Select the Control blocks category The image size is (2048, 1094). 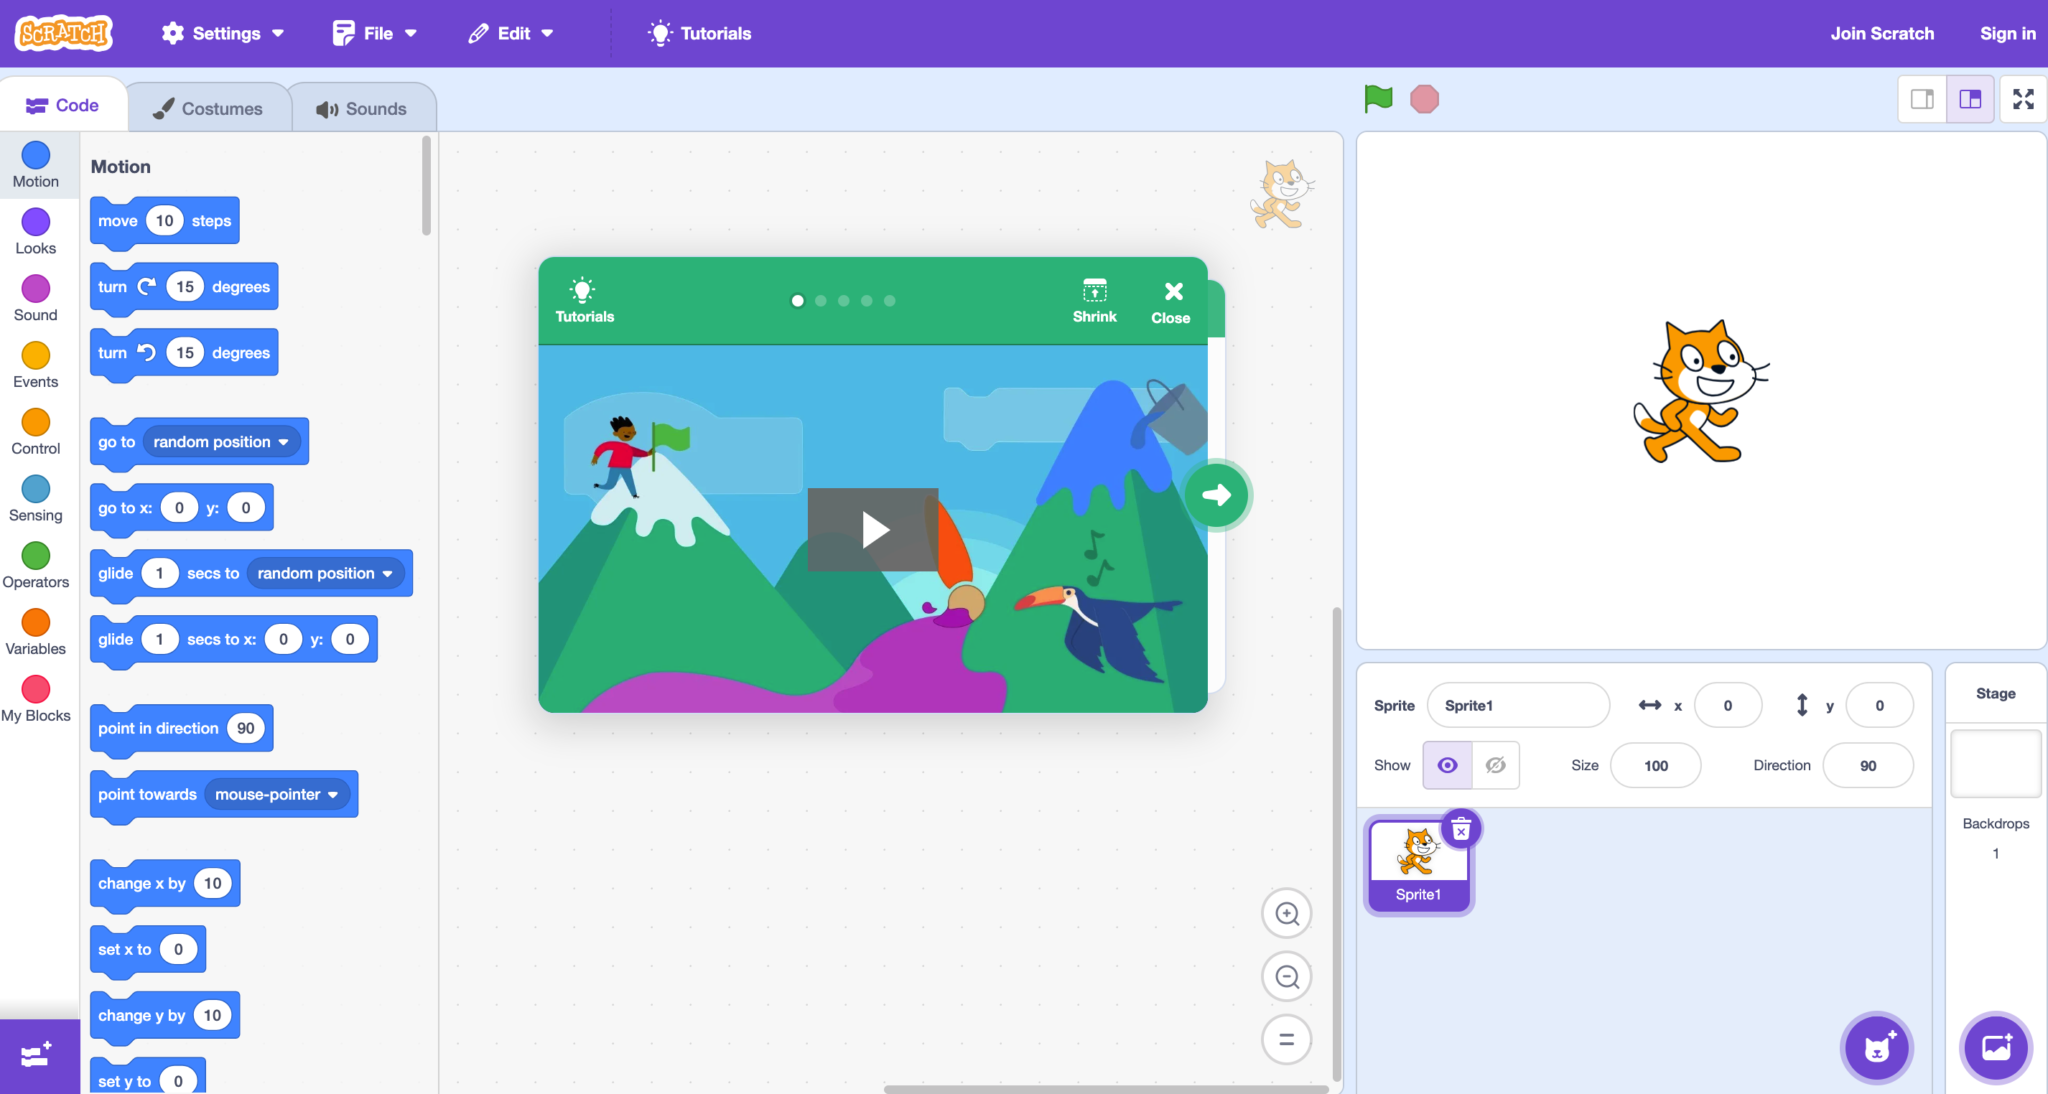35,430
